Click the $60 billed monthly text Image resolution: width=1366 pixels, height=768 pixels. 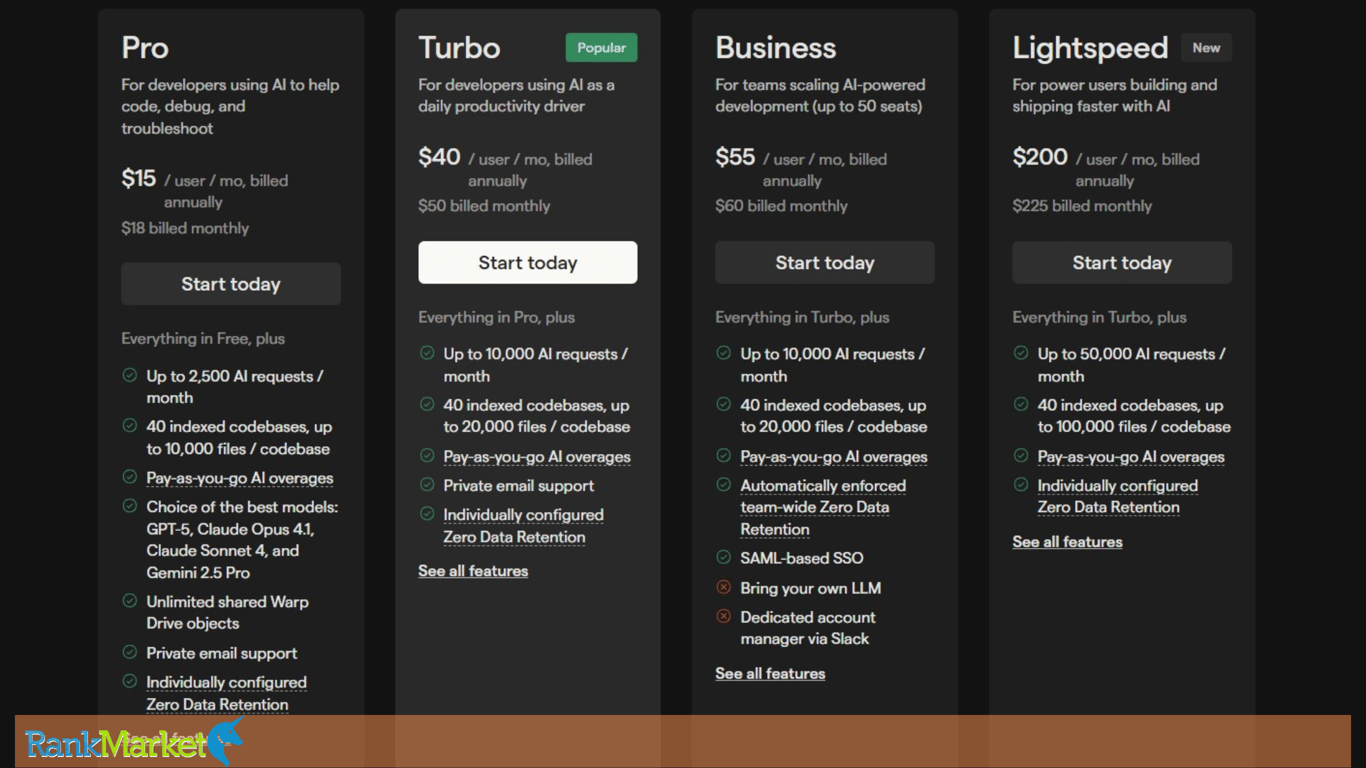[x=781, y=206]
